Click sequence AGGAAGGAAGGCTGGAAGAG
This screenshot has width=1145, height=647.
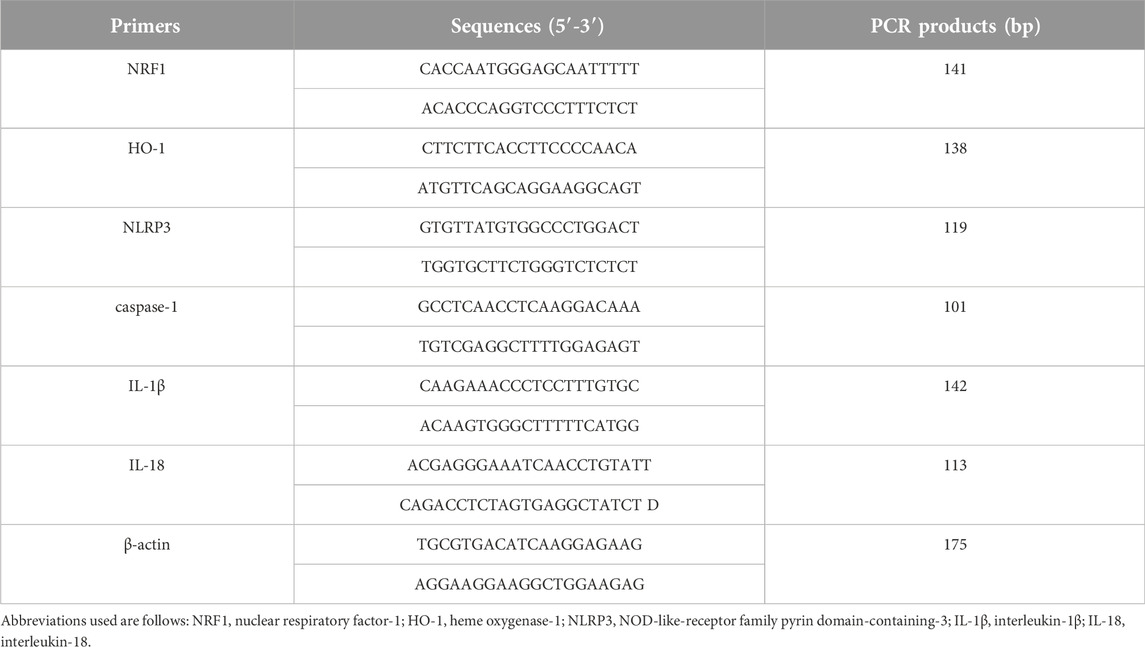click(529, 584)
